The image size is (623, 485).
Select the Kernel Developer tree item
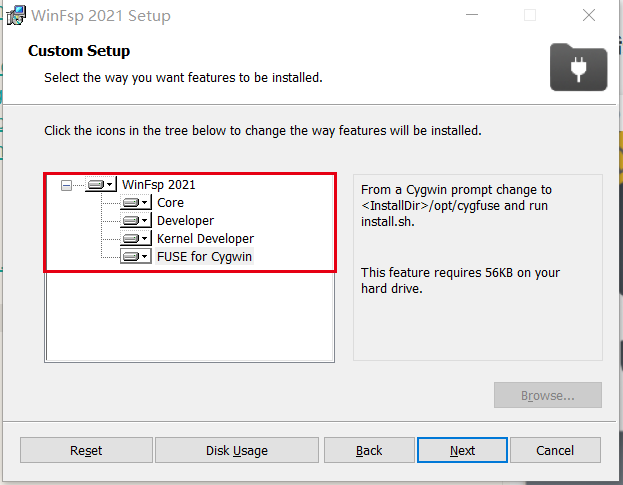[x=205, y=238]
